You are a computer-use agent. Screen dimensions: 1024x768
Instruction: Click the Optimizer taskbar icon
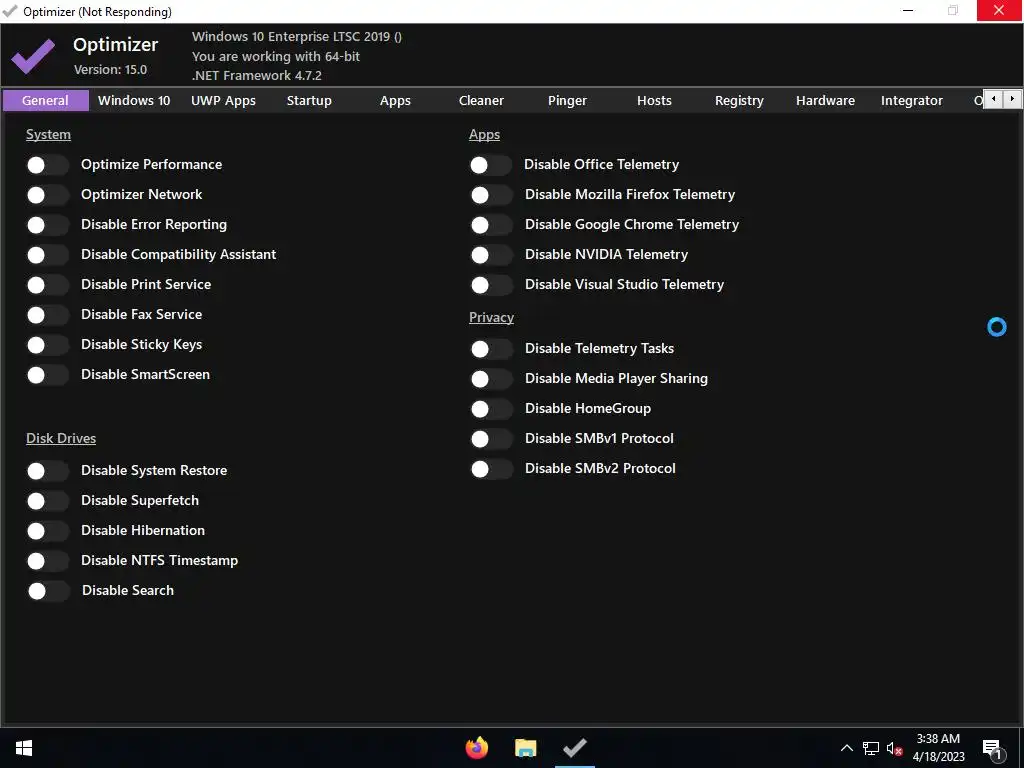[575, 748]
